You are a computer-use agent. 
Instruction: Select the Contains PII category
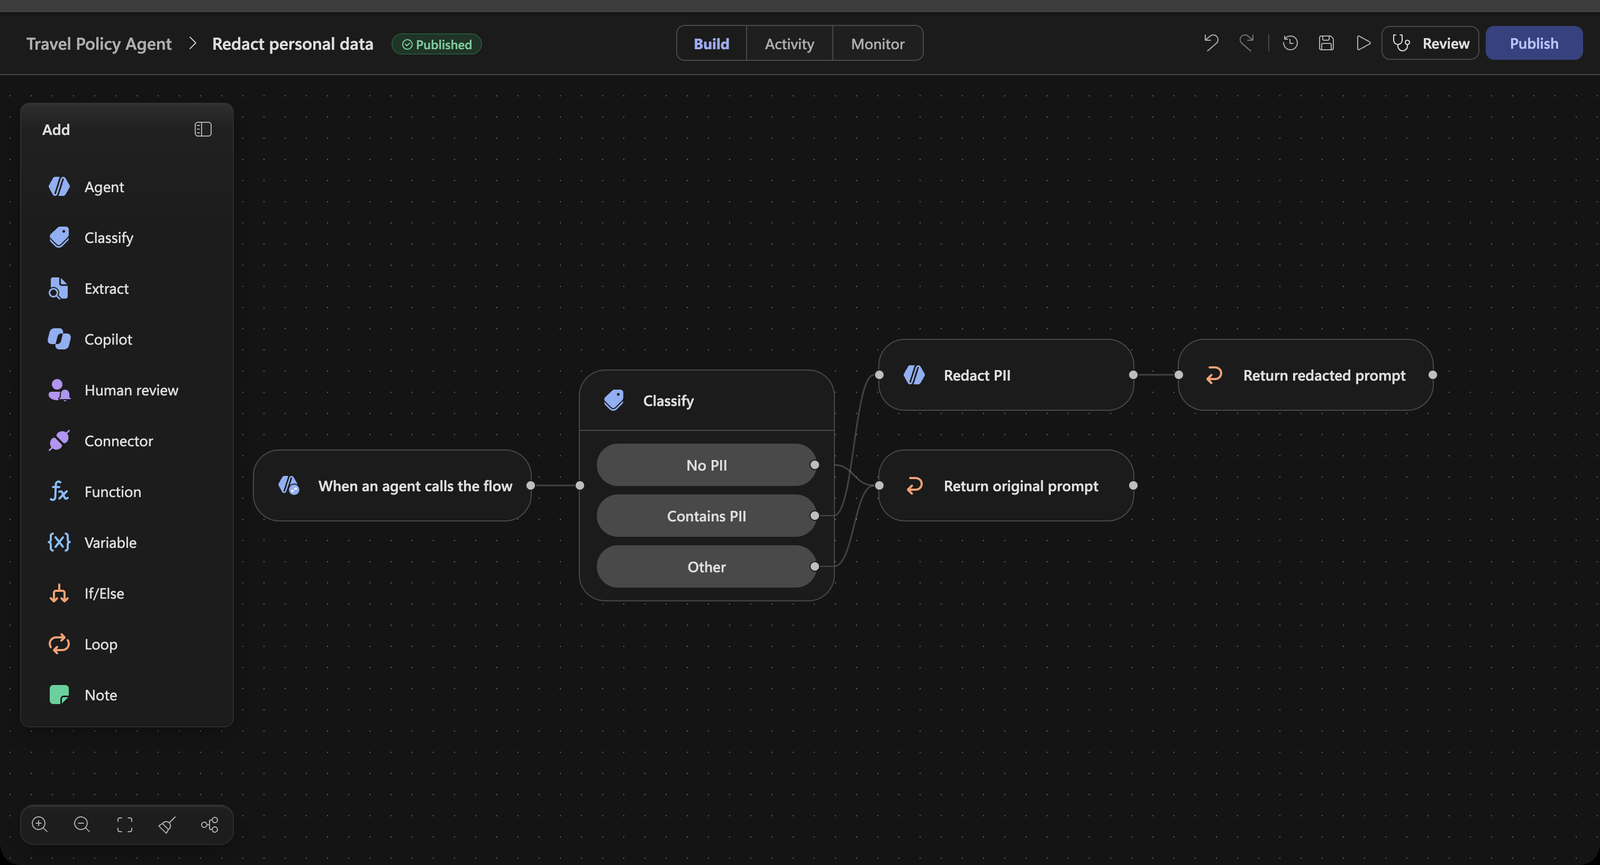point(707,516)
